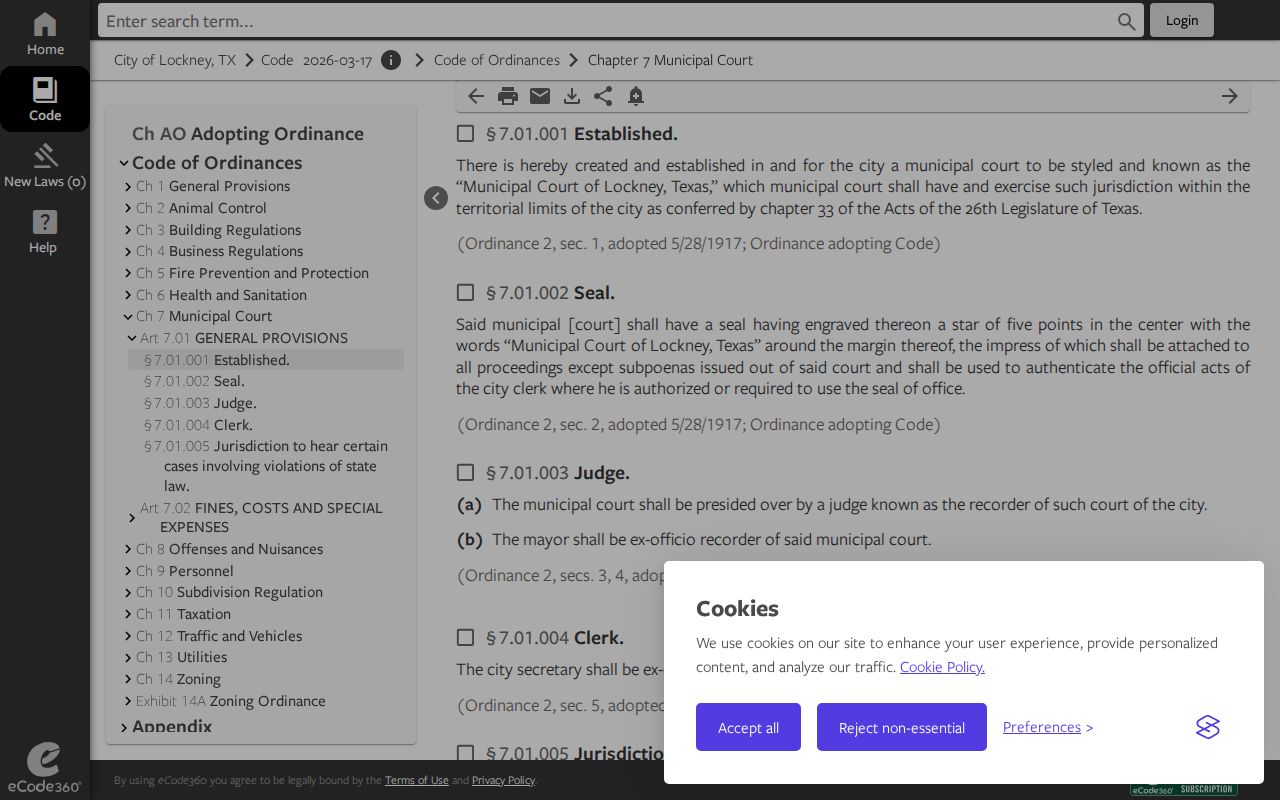Expand Ch 1 General Provisions

tap(128, 187)
